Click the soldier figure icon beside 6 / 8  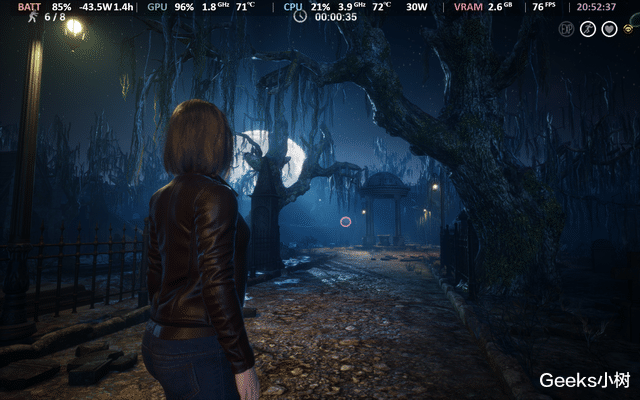33,17
